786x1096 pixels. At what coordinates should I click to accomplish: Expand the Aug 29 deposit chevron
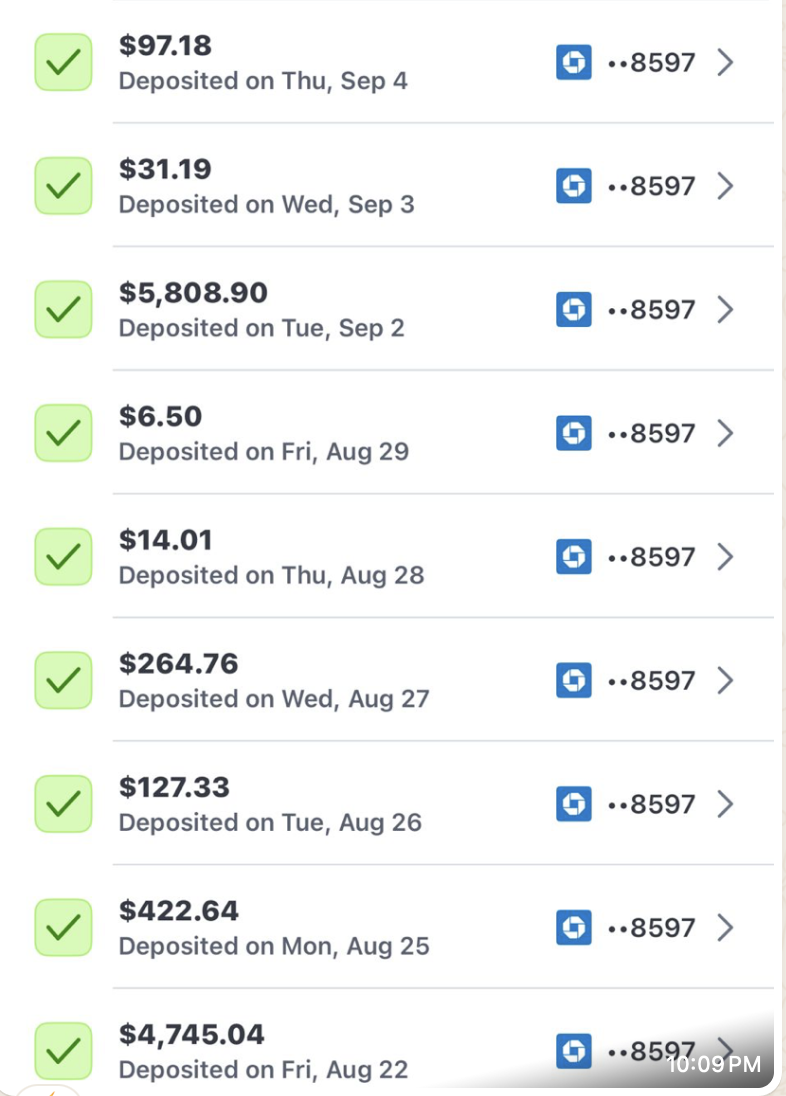tap(726, 433)
